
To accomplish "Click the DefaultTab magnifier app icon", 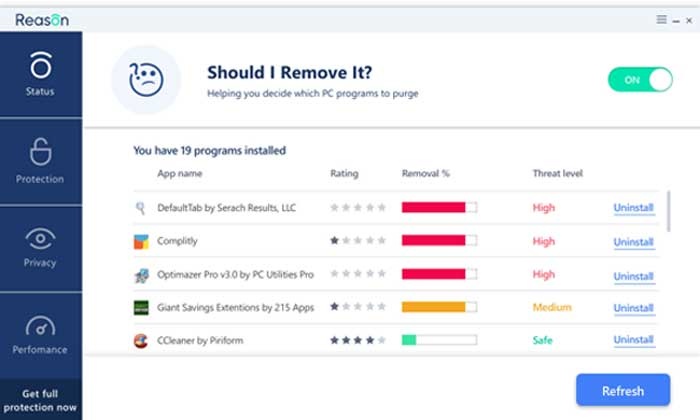I will point(141,208).
